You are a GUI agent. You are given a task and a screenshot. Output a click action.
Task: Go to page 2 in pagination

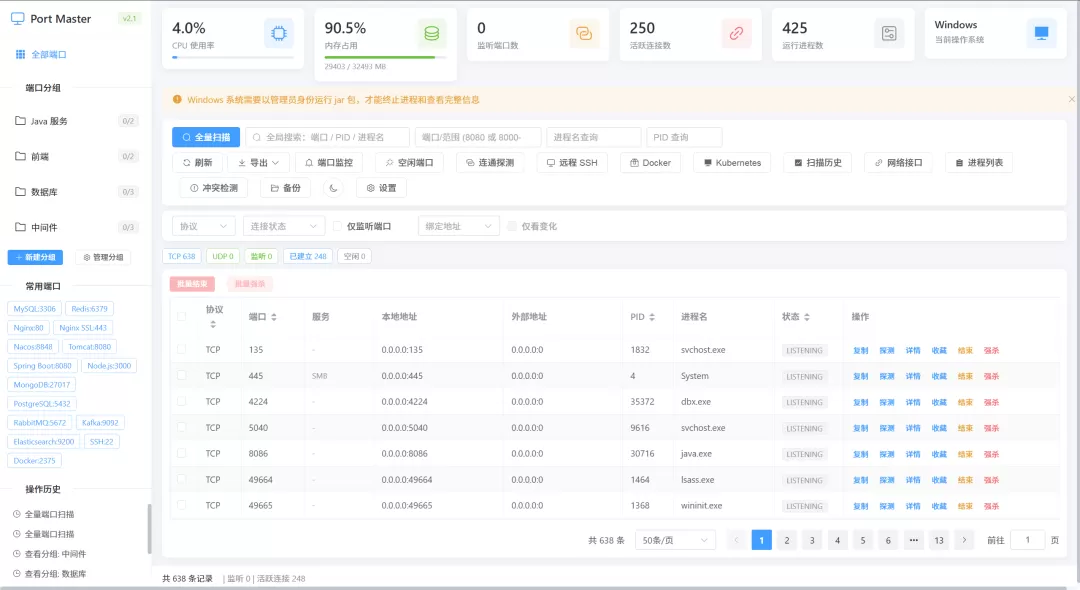coord(787,540)
